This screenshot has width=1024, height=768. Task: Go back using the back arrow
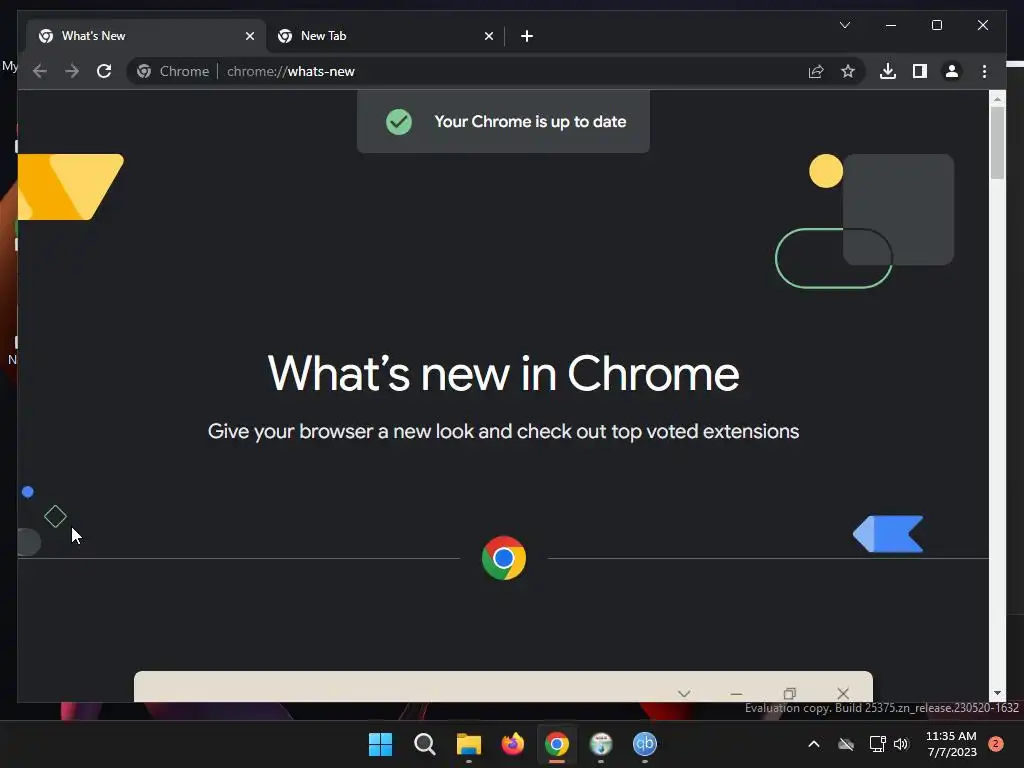40,71
